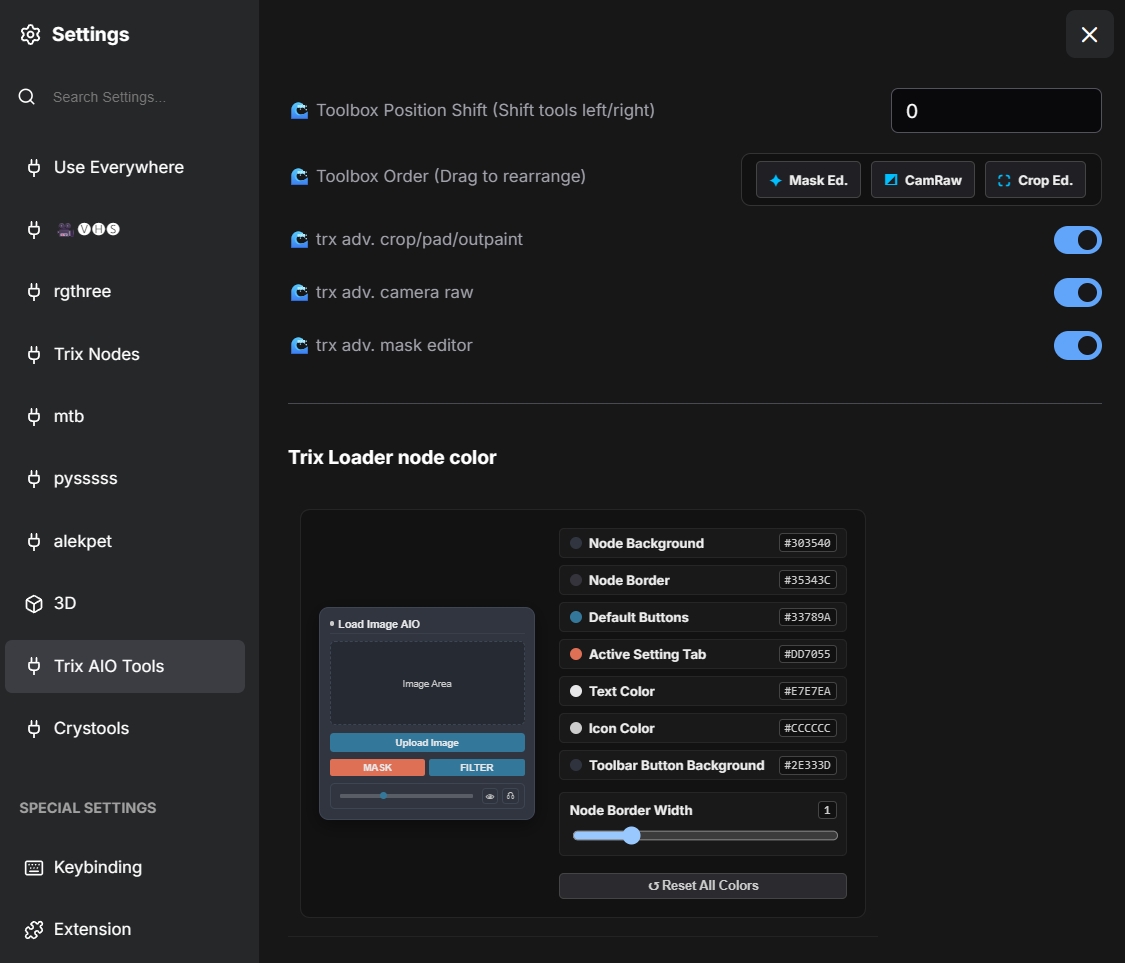The height and width of the screenshot is (963, 1125).
Task: Click the Node Border Width slider handle
Action: (x=631, y=835)
